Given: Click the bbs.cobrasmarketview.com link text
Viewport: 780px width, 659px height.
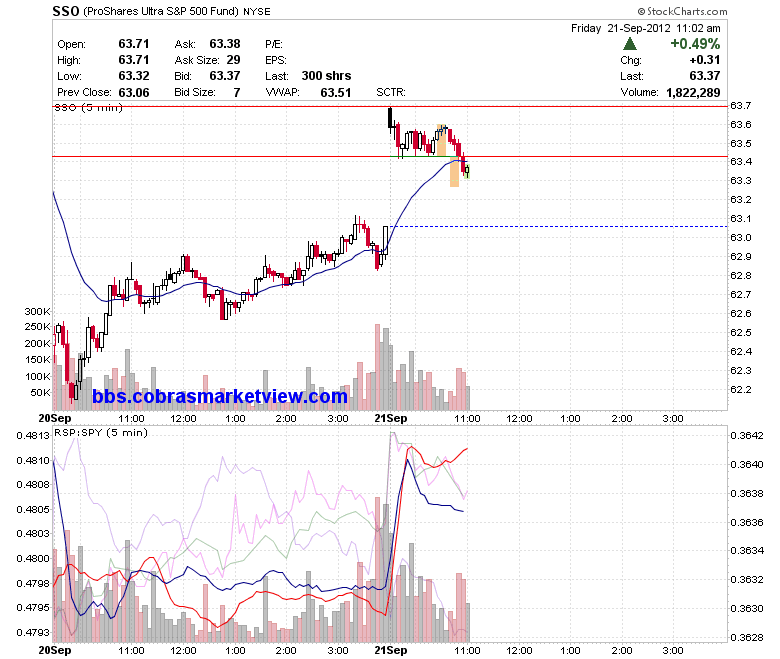Looking at the screenshot, I should 220,396.
